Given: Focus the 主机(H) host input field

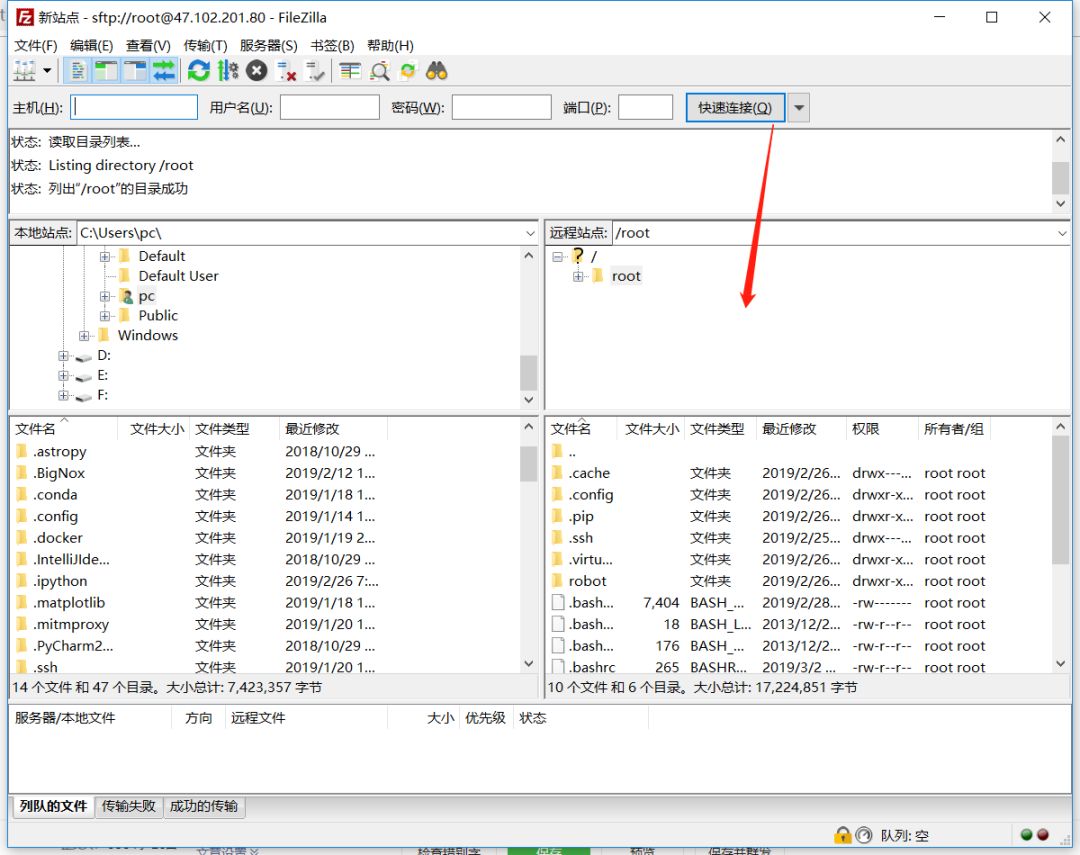Looking at the screenshot, I should click(x=134, y=107).
